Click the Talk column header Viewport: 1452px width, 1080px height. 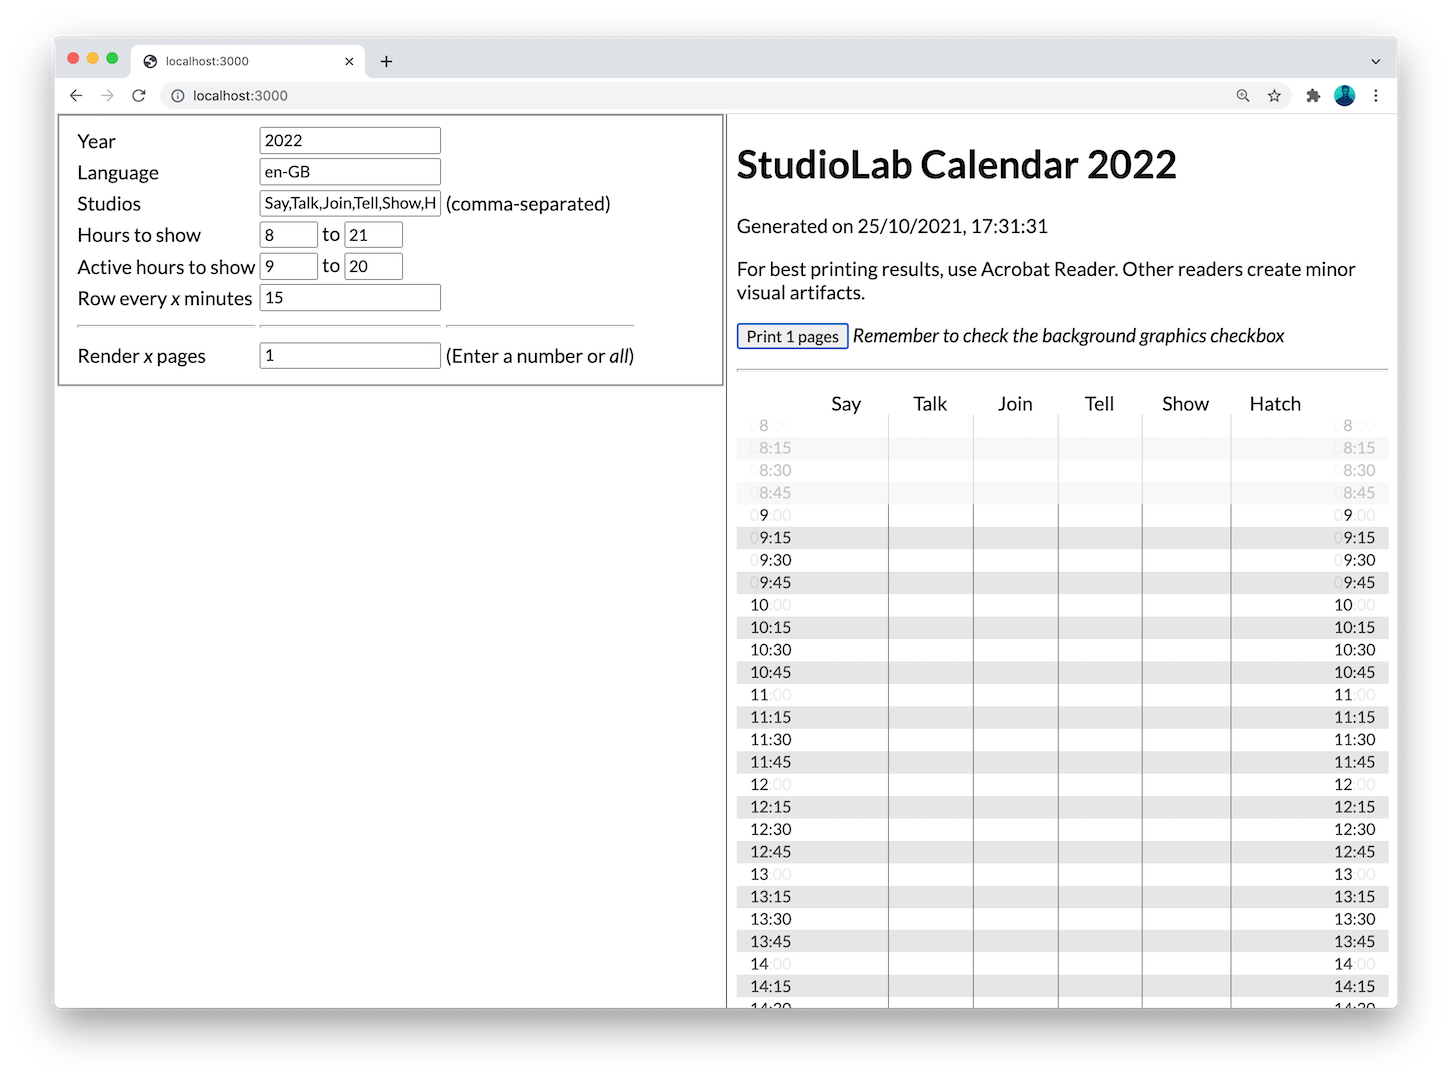[930, 404]
